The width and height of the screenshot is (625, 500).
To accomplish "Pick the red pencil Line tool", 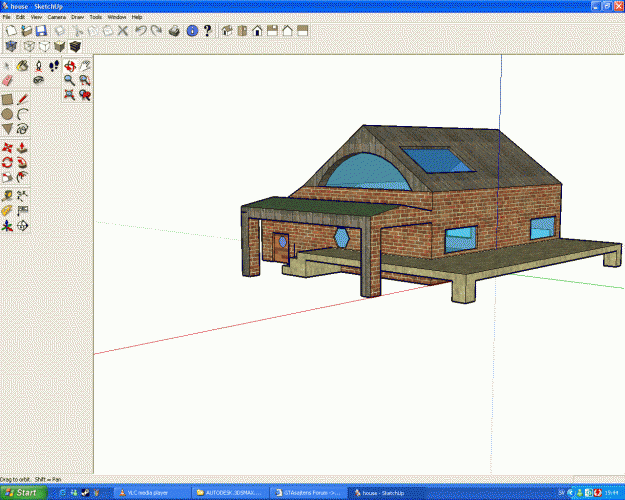I will pos(22,99).
